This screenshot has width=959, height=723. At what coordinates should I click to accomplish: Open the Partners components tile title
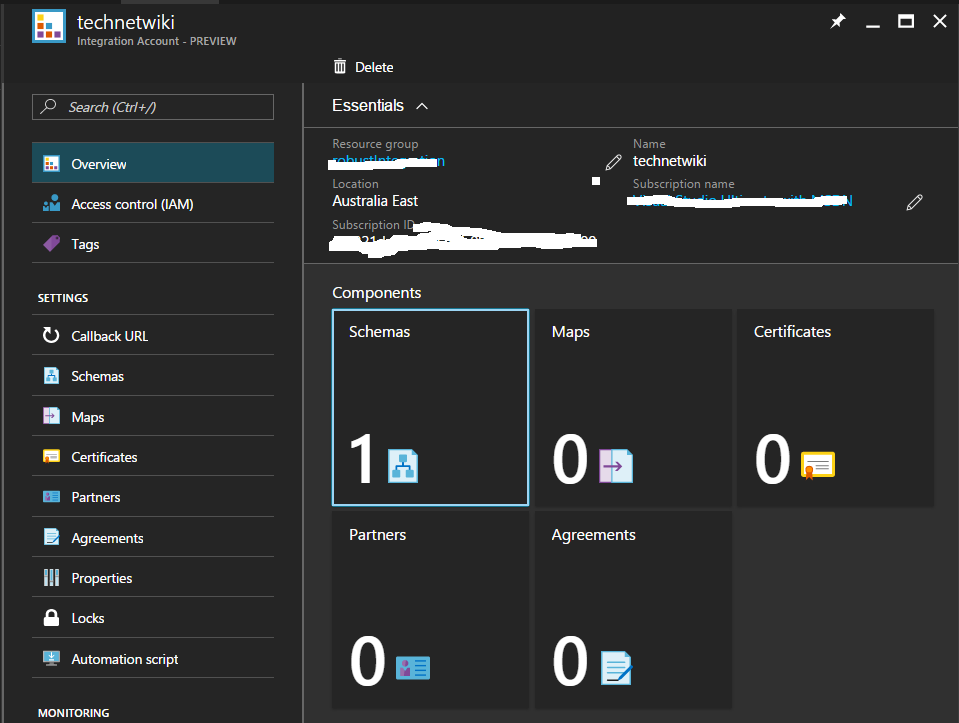click(377, 535)
